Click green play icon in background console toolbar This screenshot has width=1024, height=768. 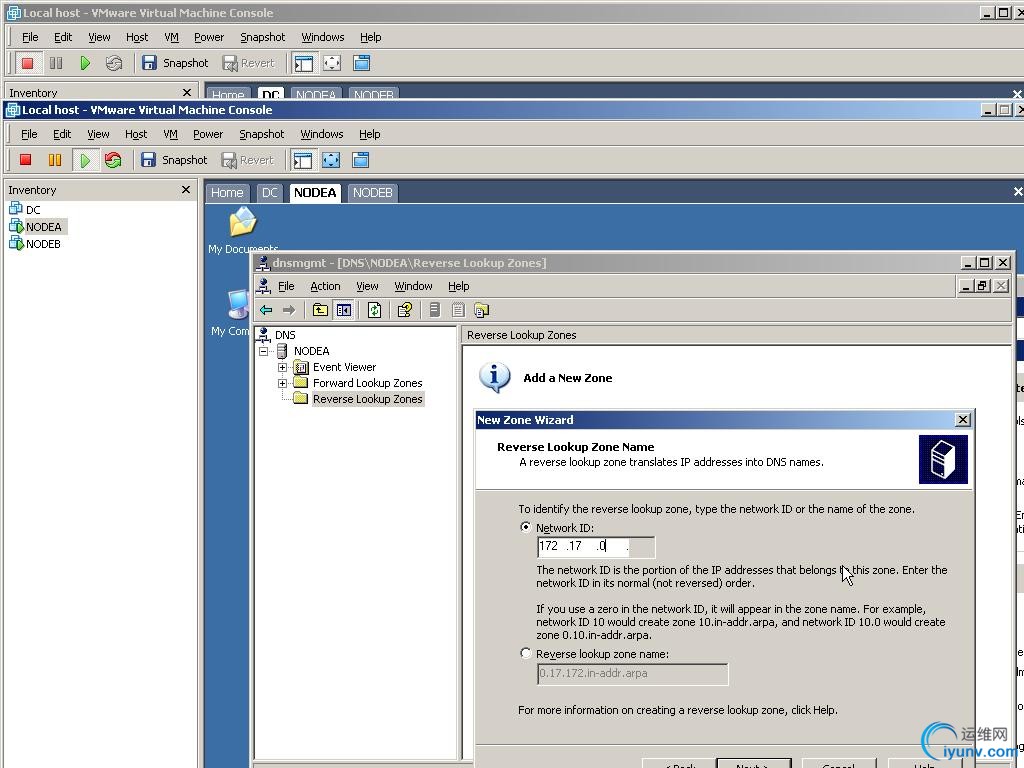(86, 63)
